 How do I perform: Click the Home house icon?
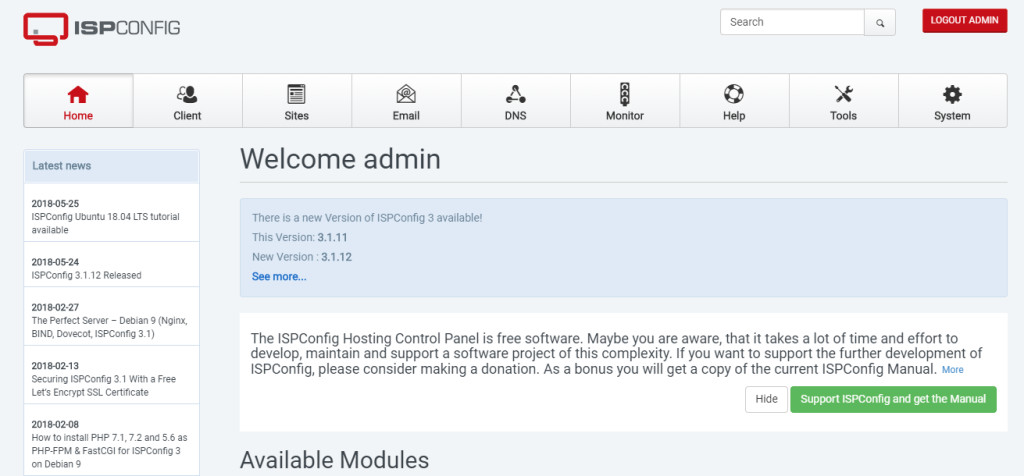[x=78, y=94]
